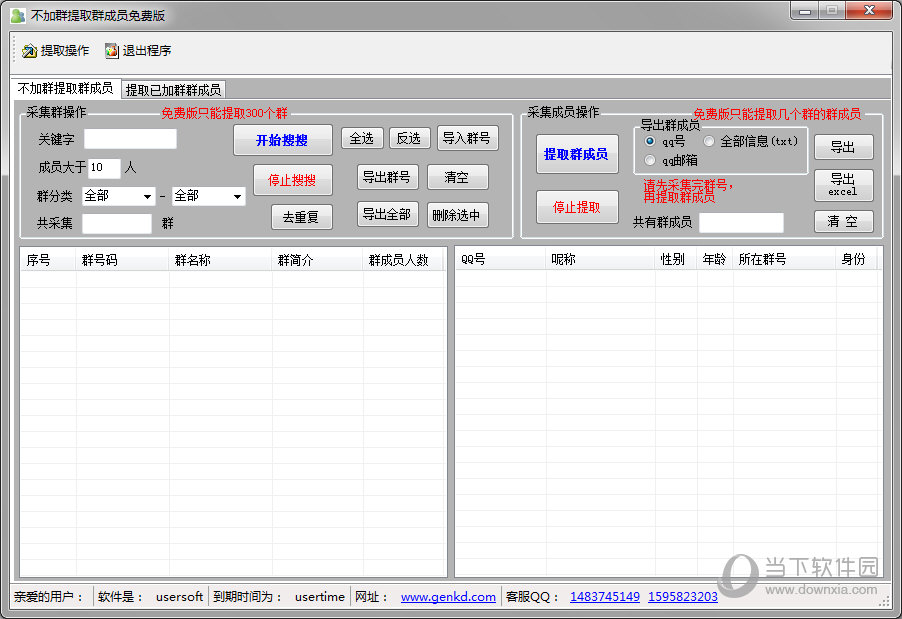902x619 pixels.
Task: Focus the 关键字 keyword input field
Action: click(130, 139)
